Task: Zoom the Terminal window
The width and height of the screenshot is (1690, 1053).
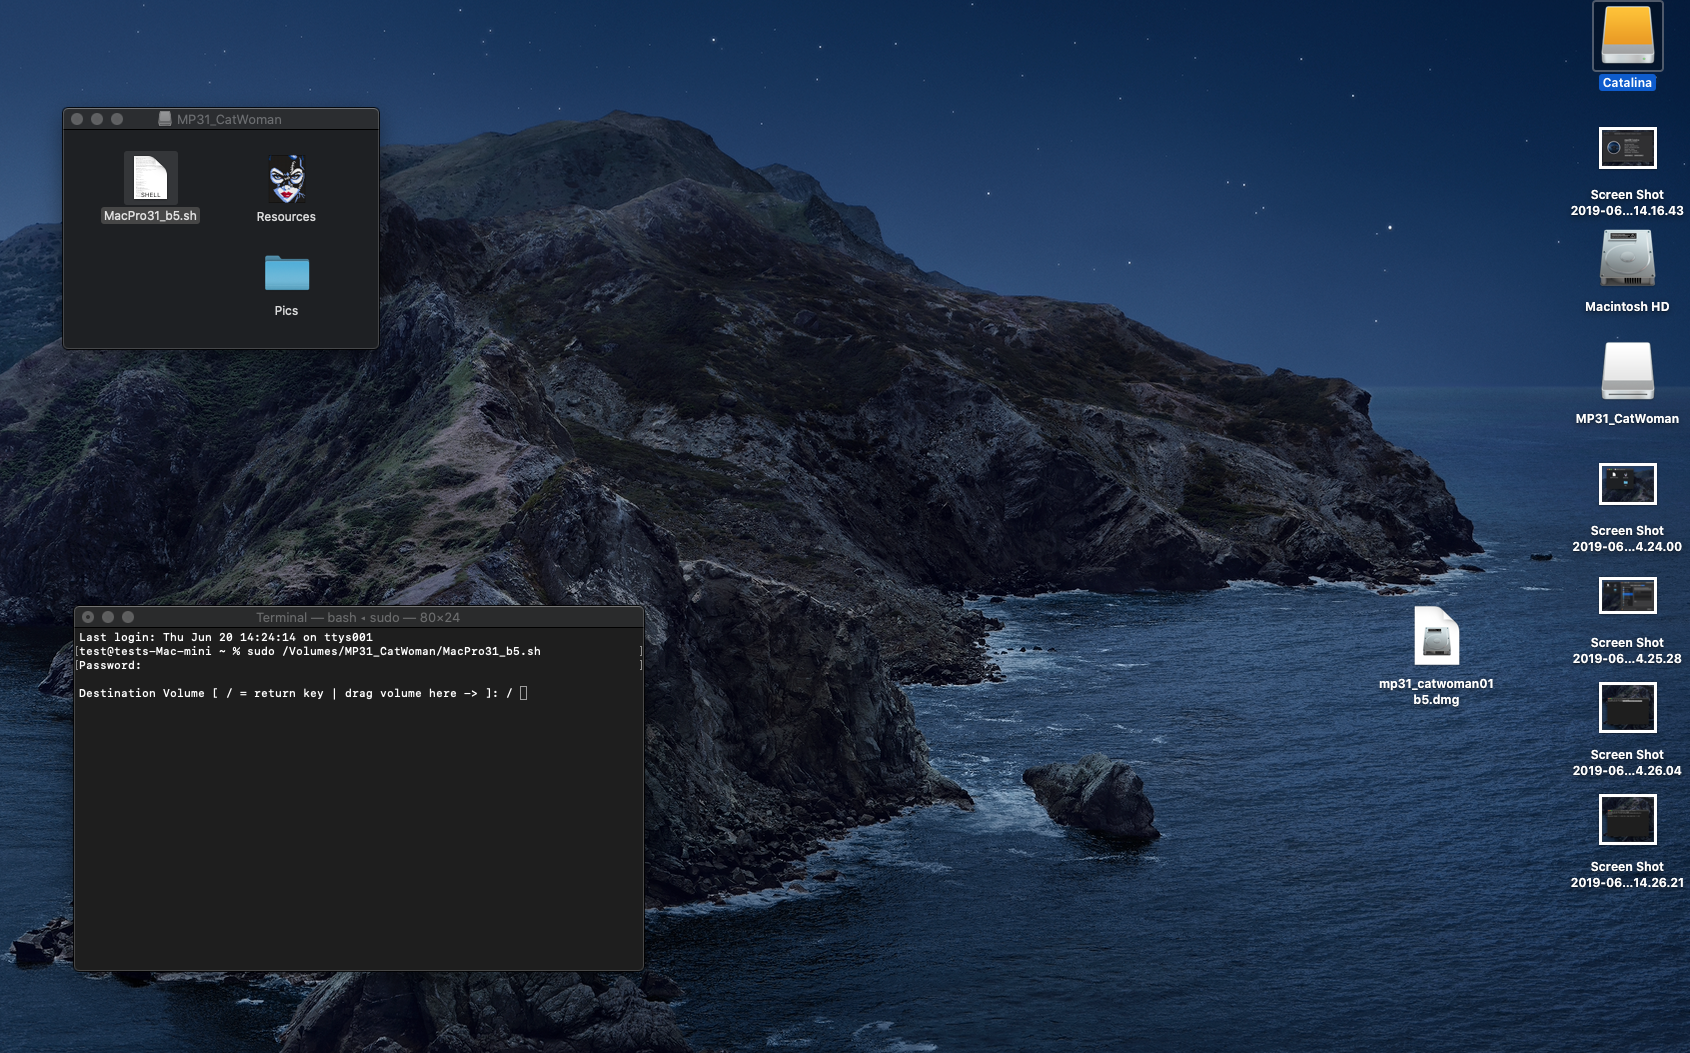Action: tap(128, 617)
